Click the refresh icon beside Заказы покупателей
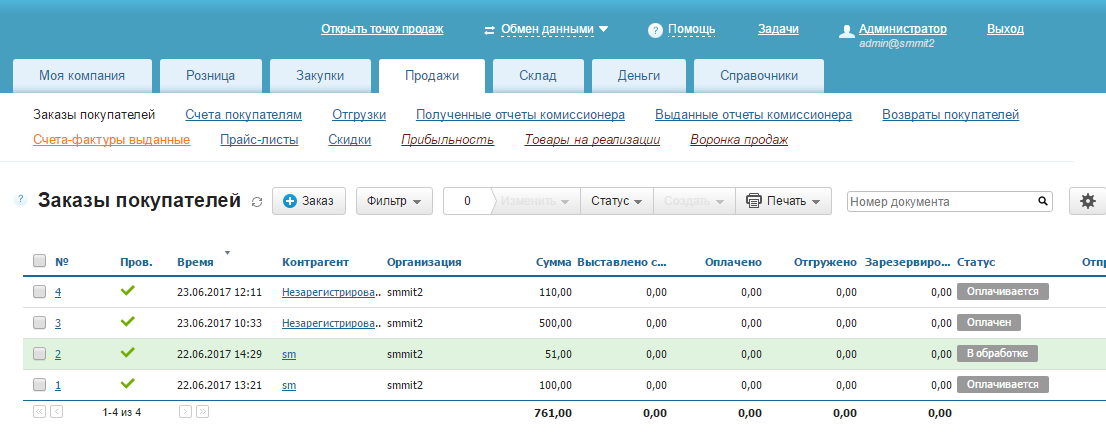Screen dimensions: 1106x433 pos(257,202)
